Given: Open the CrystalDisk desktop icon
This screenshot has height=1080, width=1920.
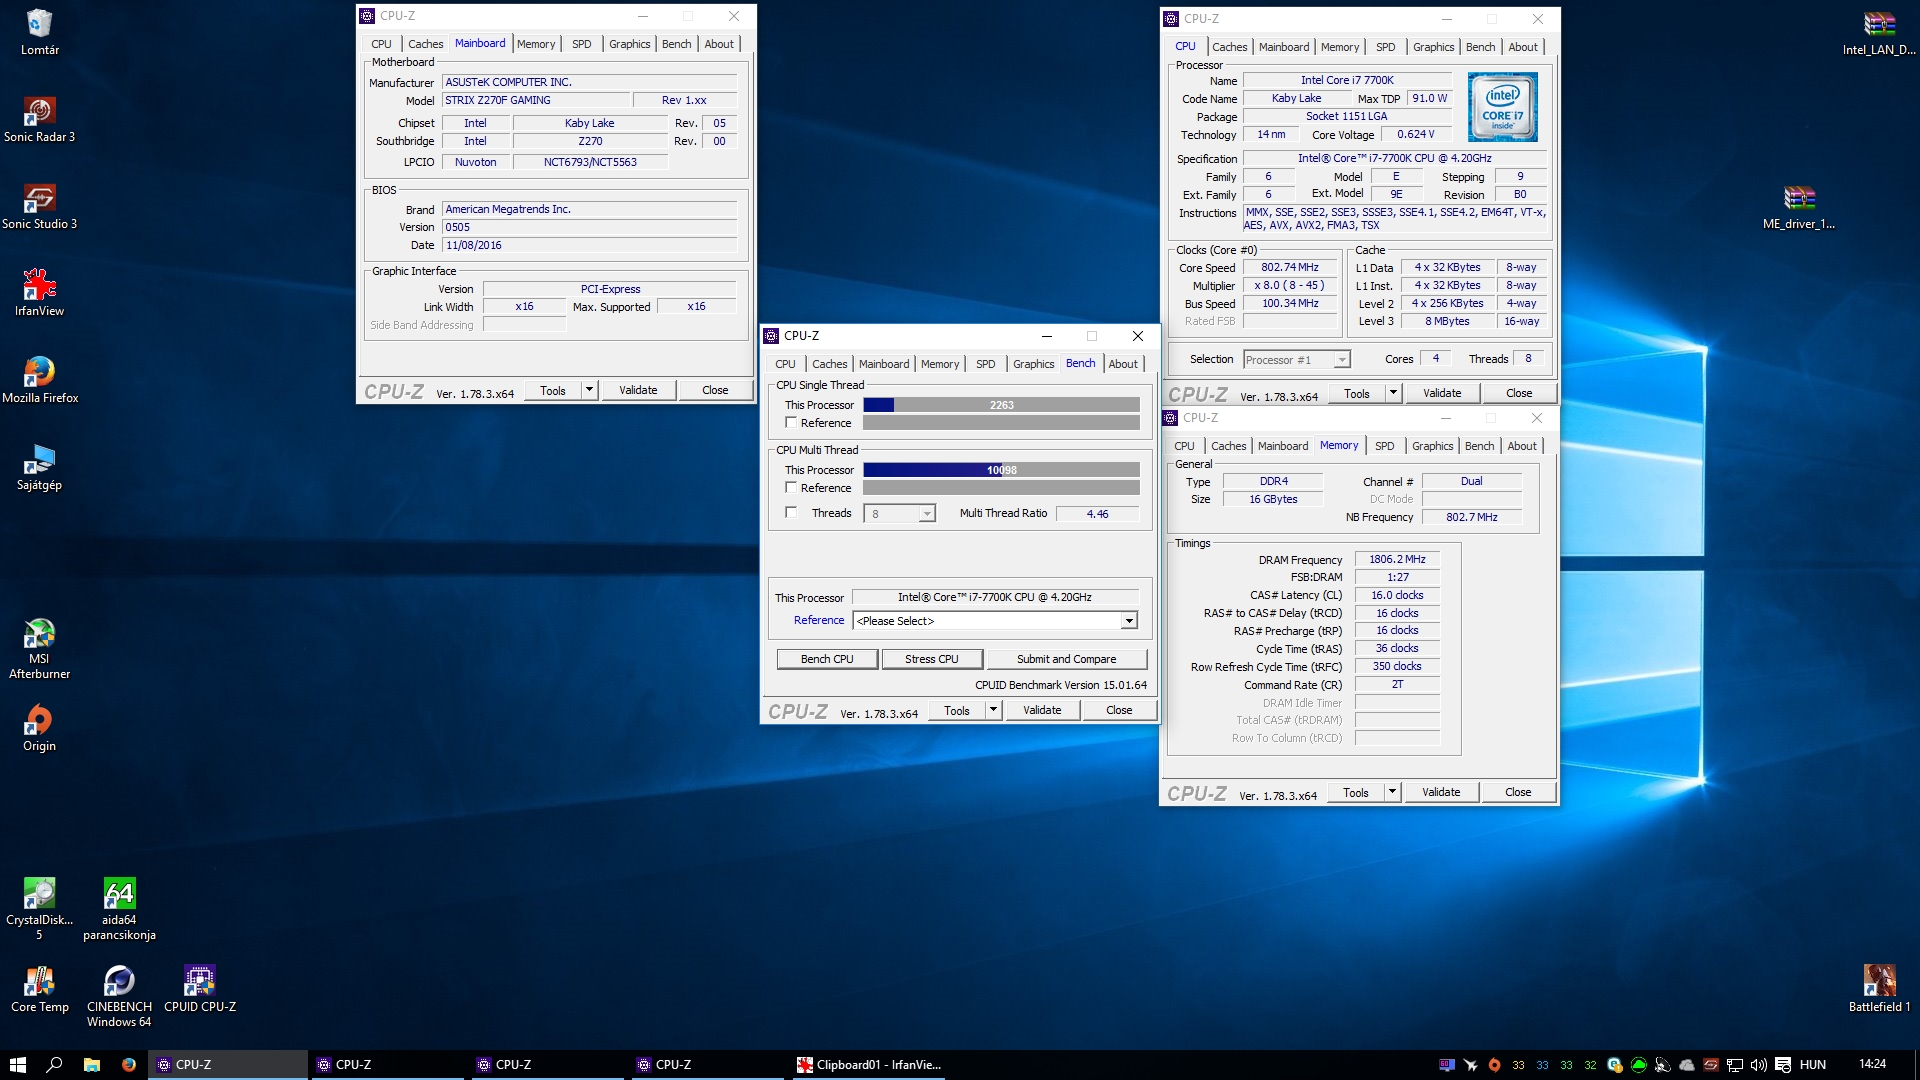Looking at the screenshot, I should [x=39, y=909].
